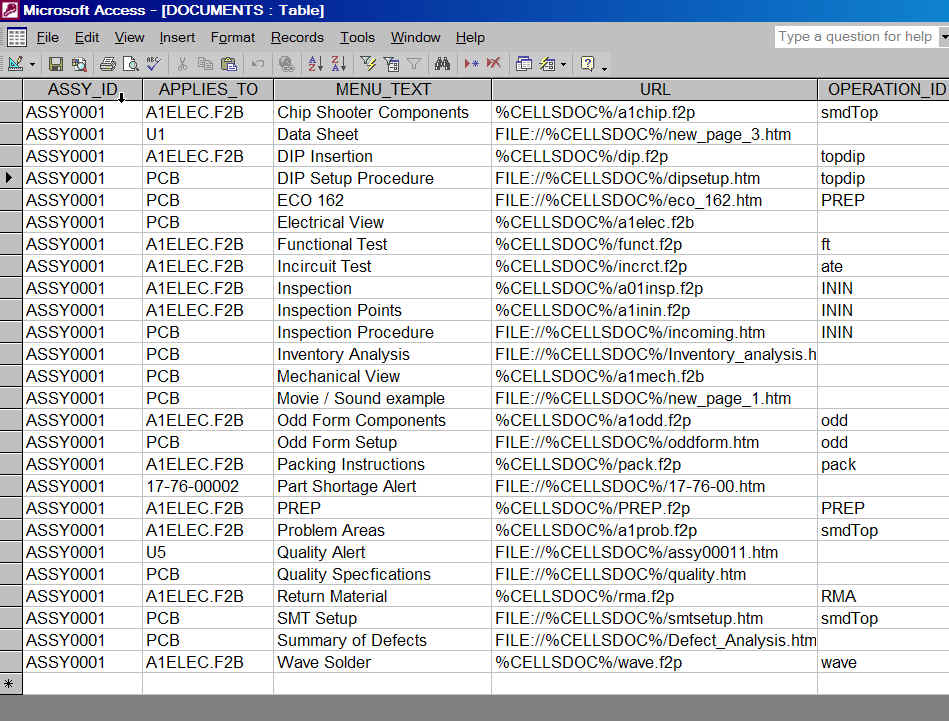Print the datasheet using the printer icon
Viewport: 949px width, 721px height.
coord(108,64)
